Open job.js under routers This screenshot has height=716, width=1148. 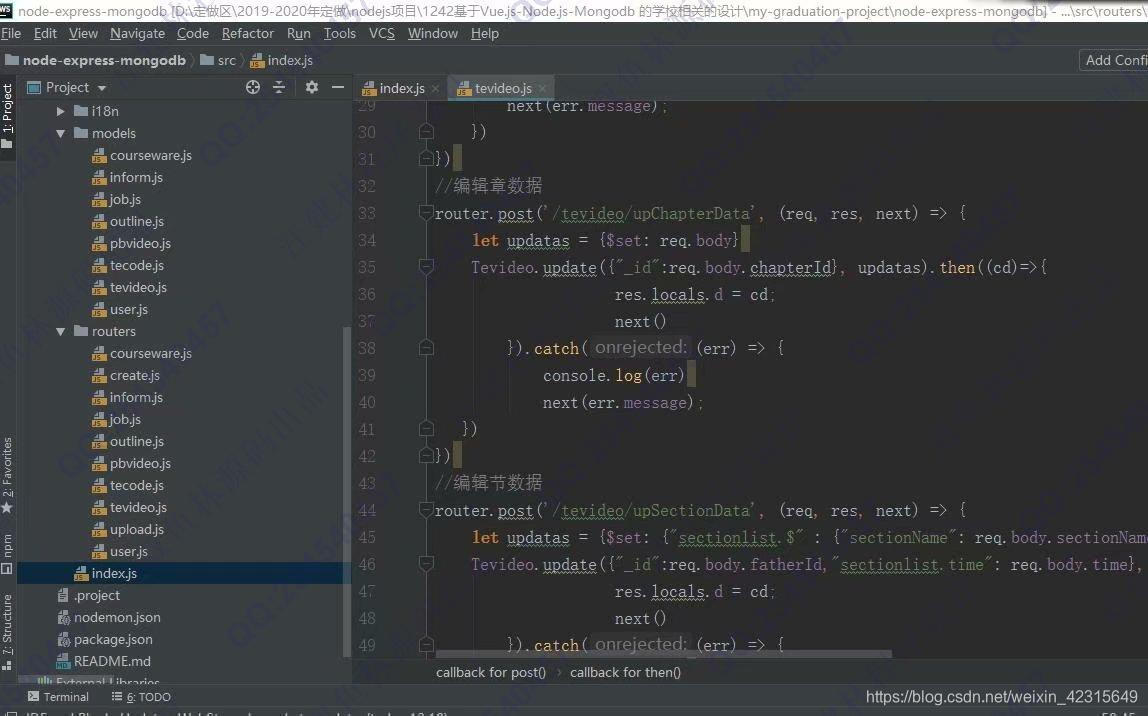point(116,419)
